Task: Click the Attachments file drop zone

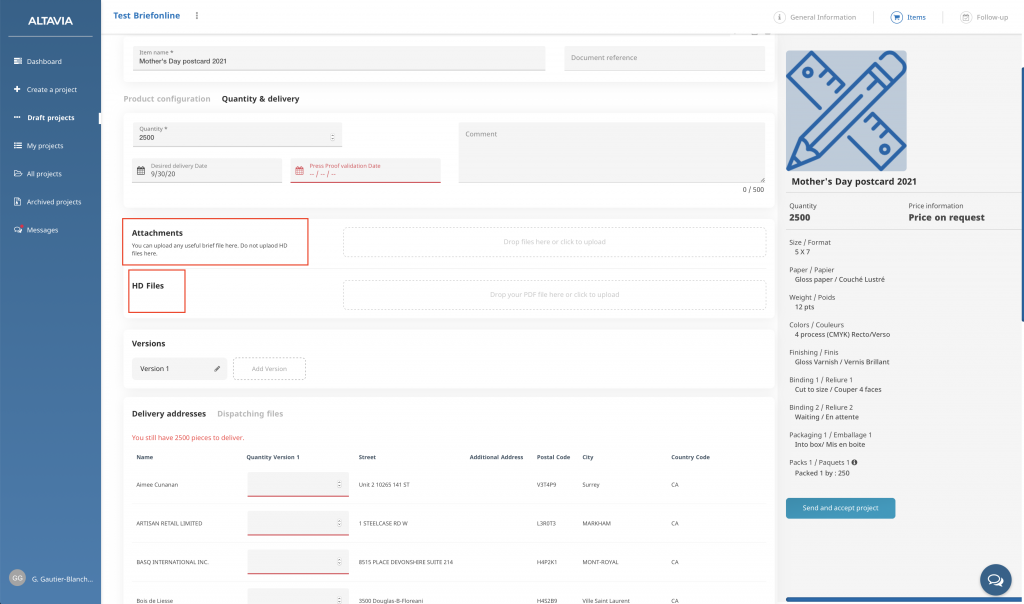Action: [x=554, y=242]
